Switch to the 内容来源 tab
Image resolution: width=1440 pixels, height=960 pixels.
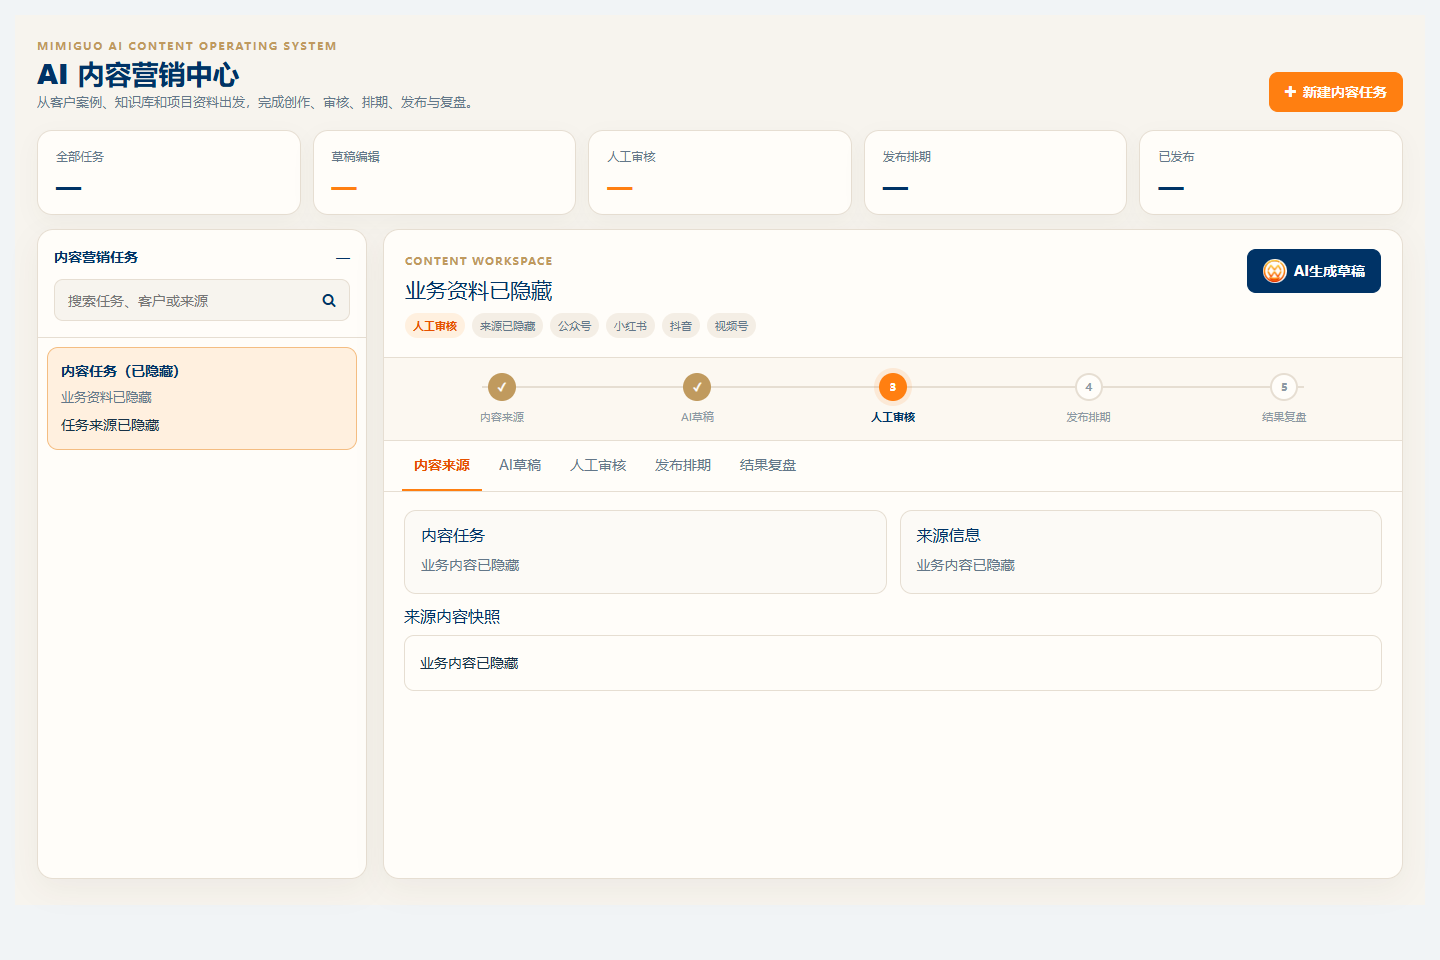pyautogui.click(x=442, y=465)
